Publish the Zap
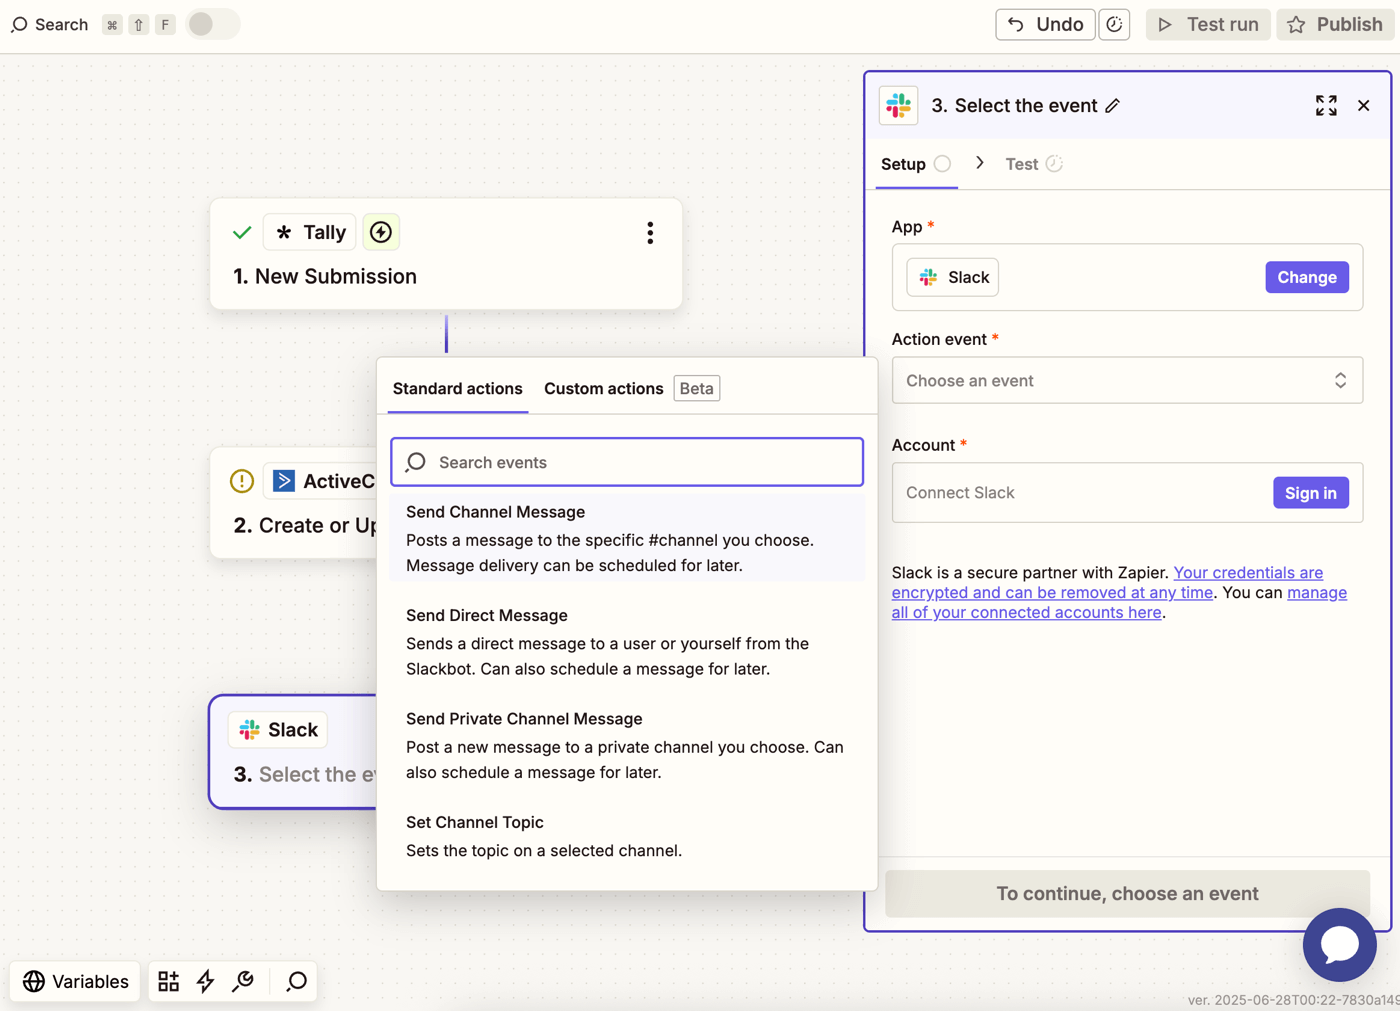Screen dimensions: 1400x1011 1335,24
